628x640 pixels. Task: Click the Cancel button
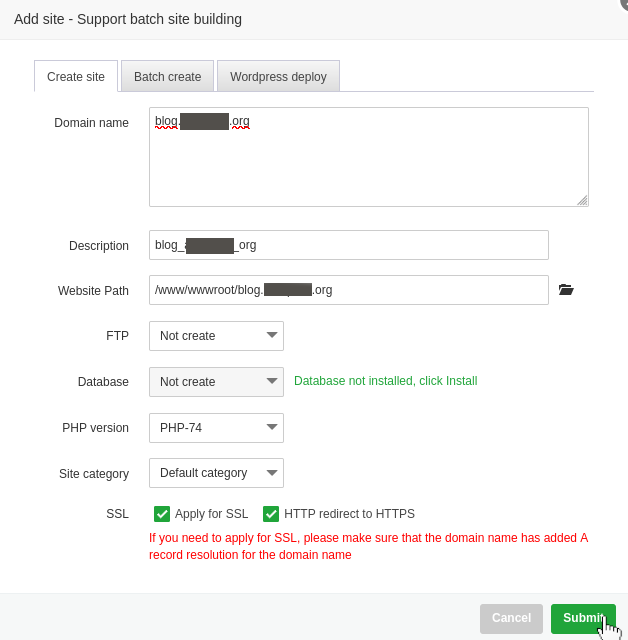click(511, 618)
